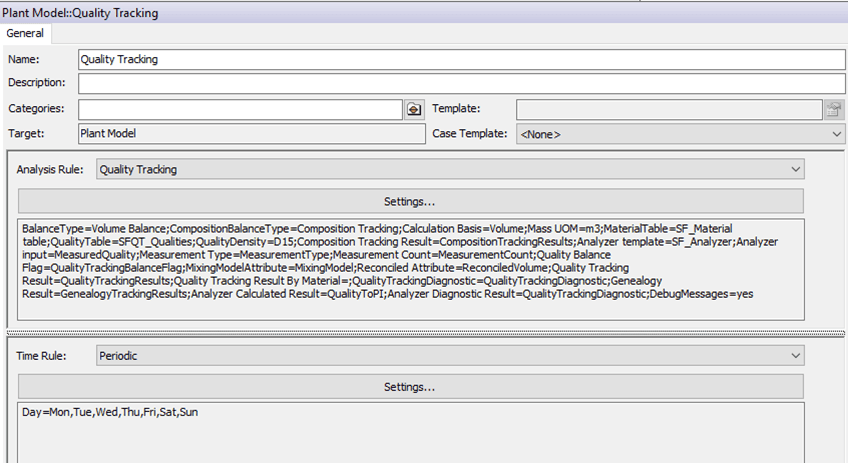Click the analysis rule configuration text box

click(410, 269)
